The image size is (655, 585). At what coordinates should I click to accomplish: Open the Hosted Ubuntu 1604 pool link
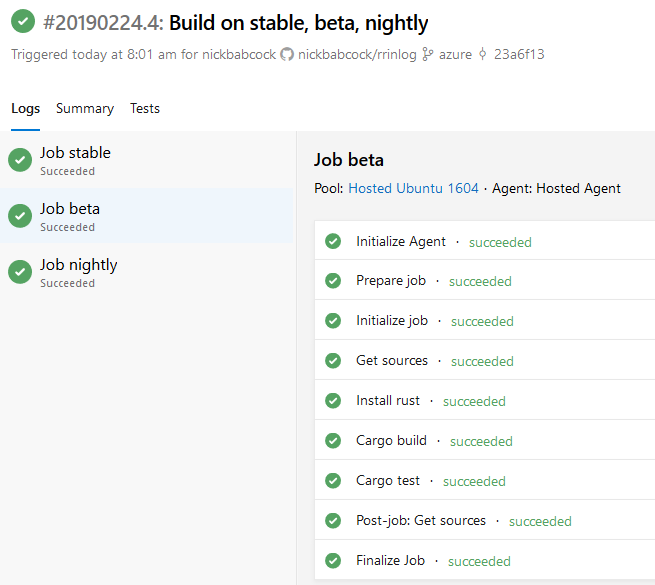click(x=413, y=188)
